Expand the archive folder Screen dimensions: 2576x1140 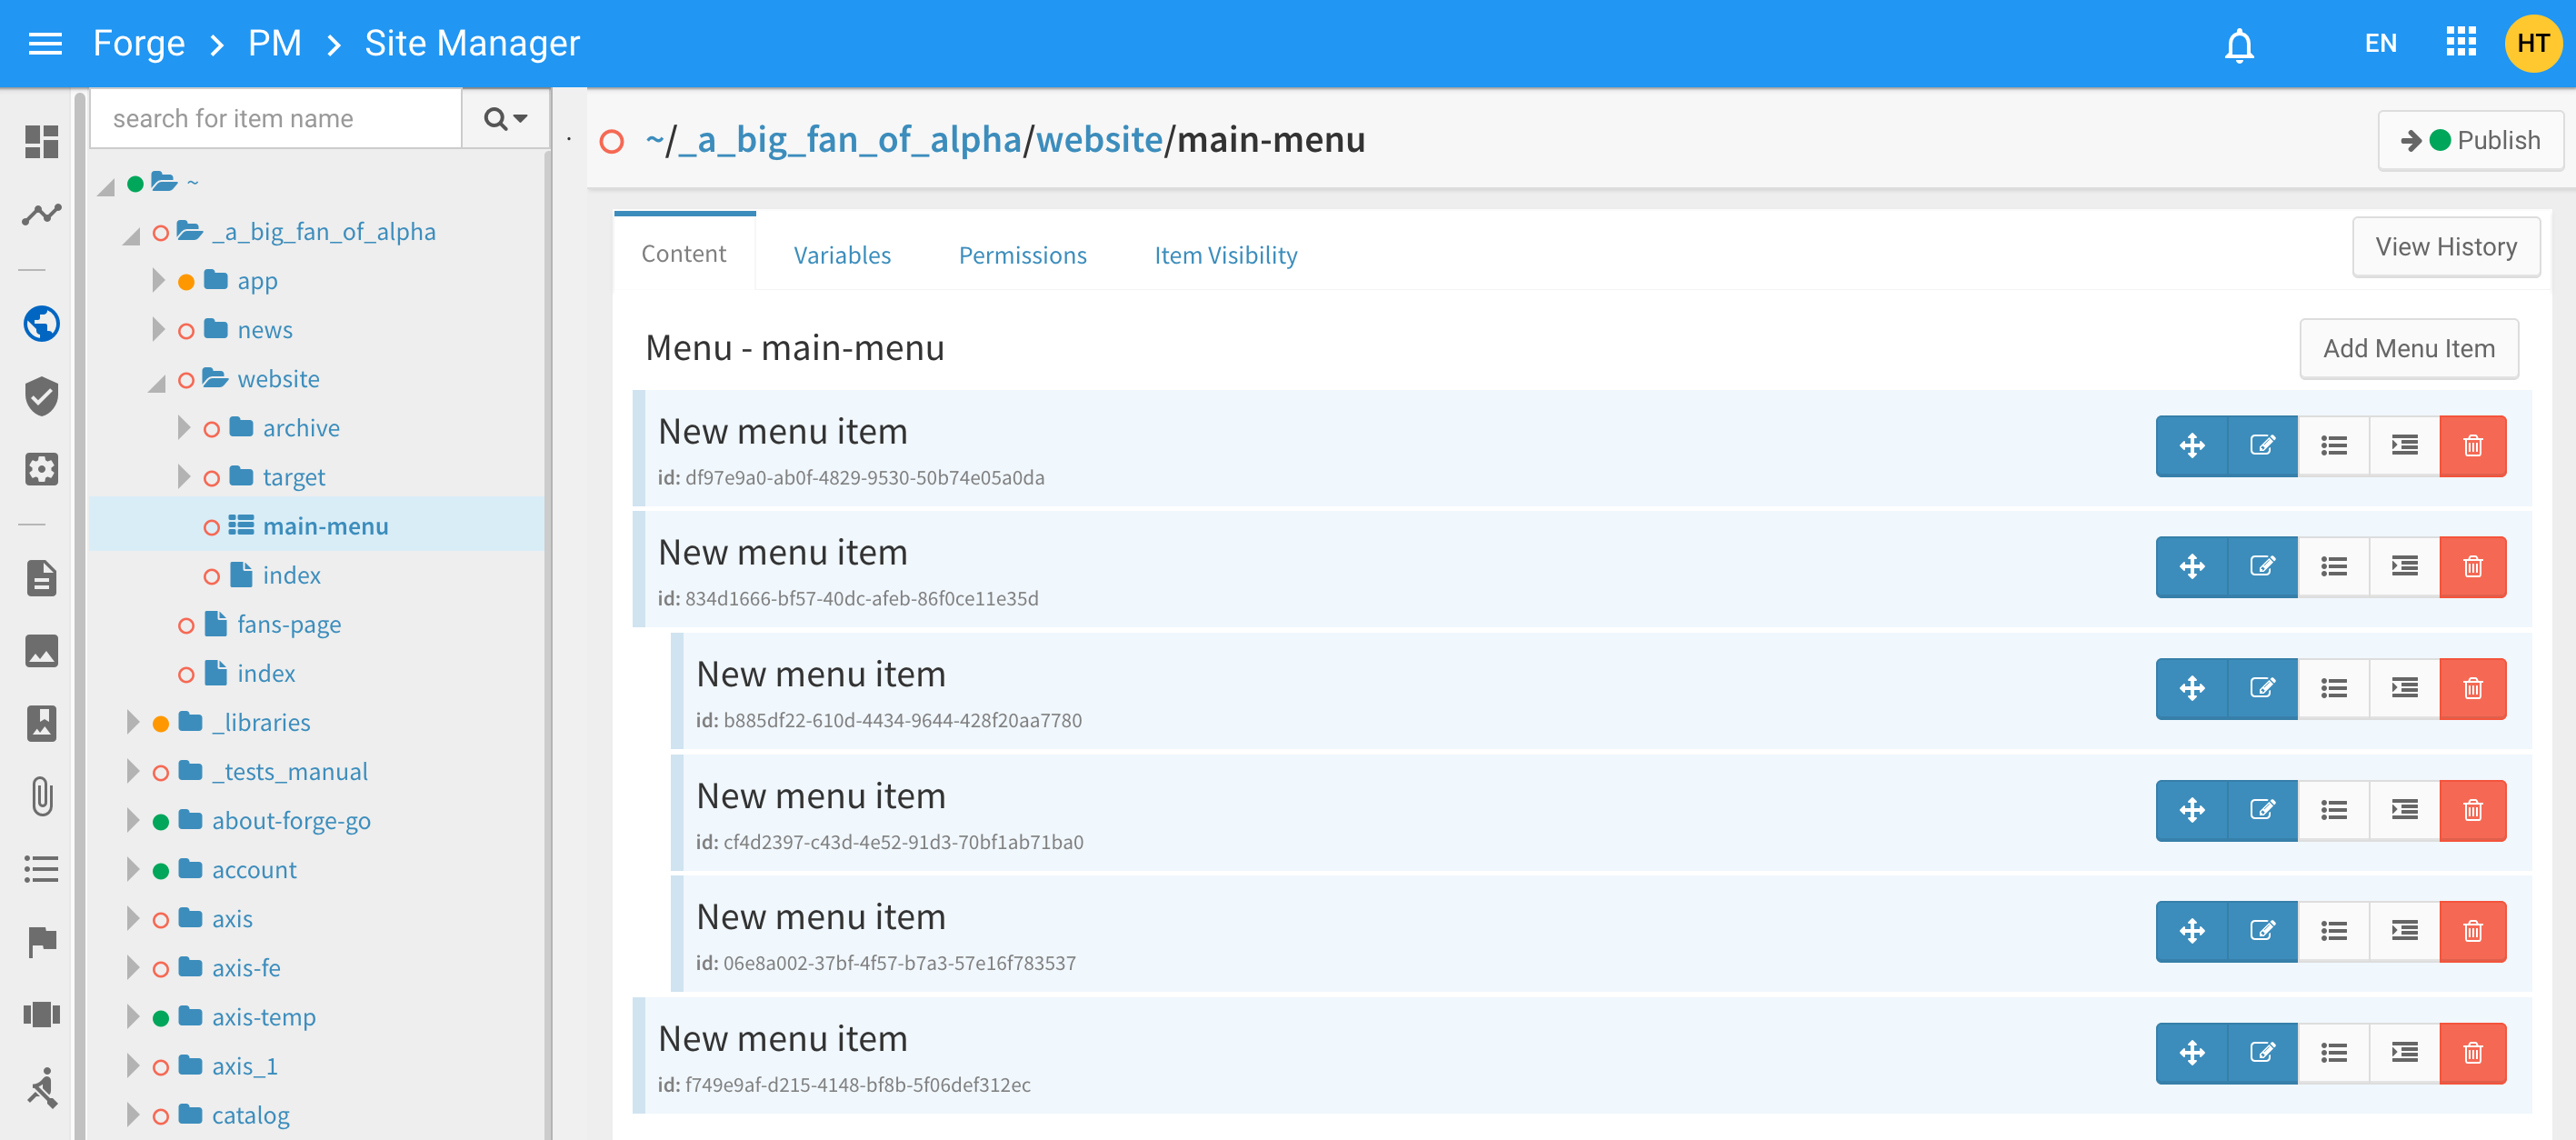(x=184, y=427)
